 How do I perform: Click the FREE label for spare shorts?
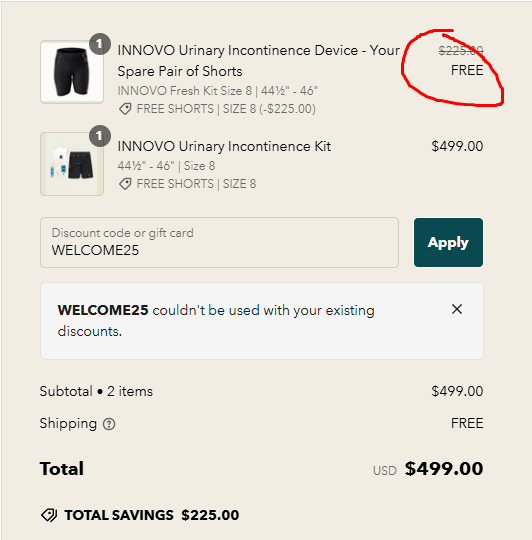467,70
